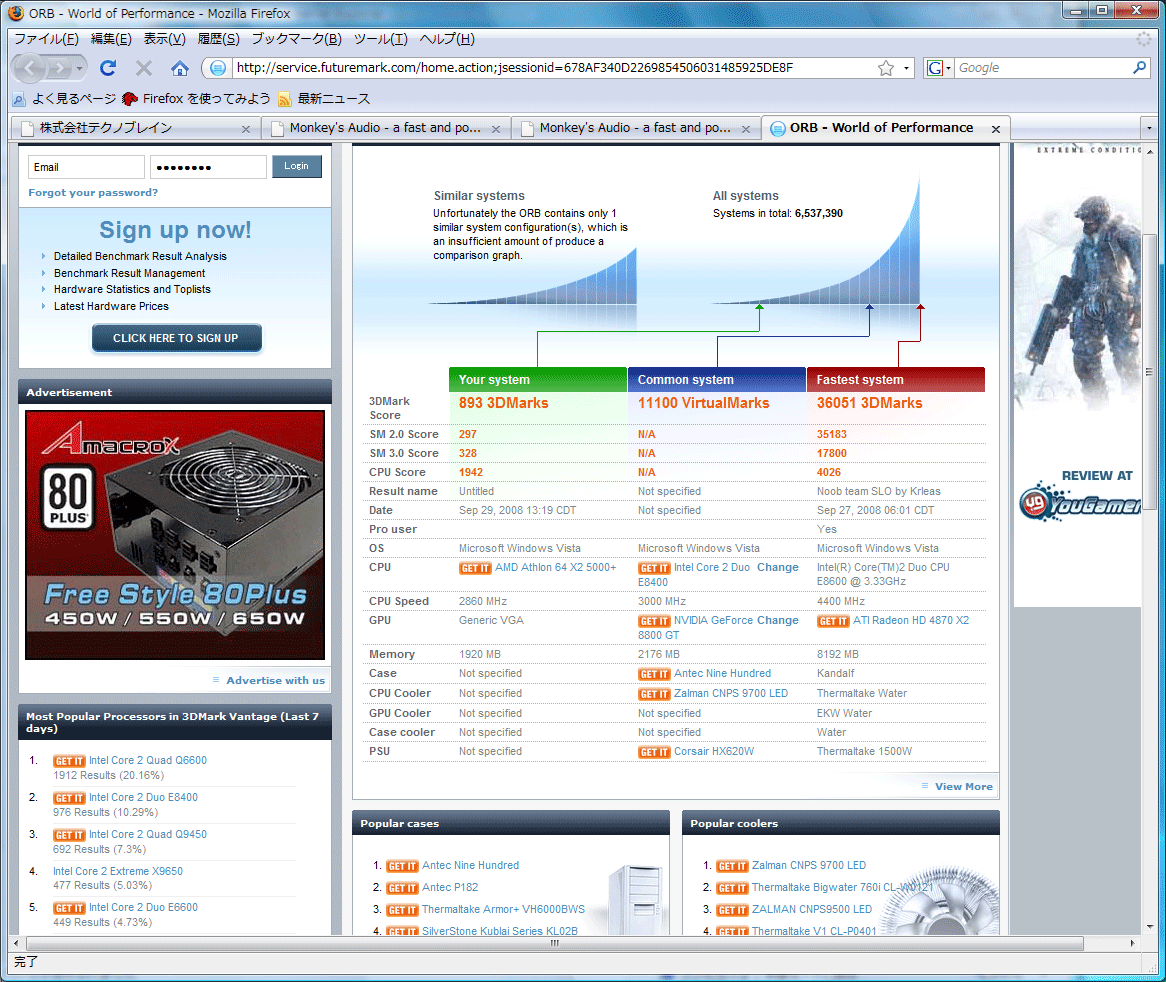Click the forward navigation arrow

pyautogui.click(x=61, y=68)
